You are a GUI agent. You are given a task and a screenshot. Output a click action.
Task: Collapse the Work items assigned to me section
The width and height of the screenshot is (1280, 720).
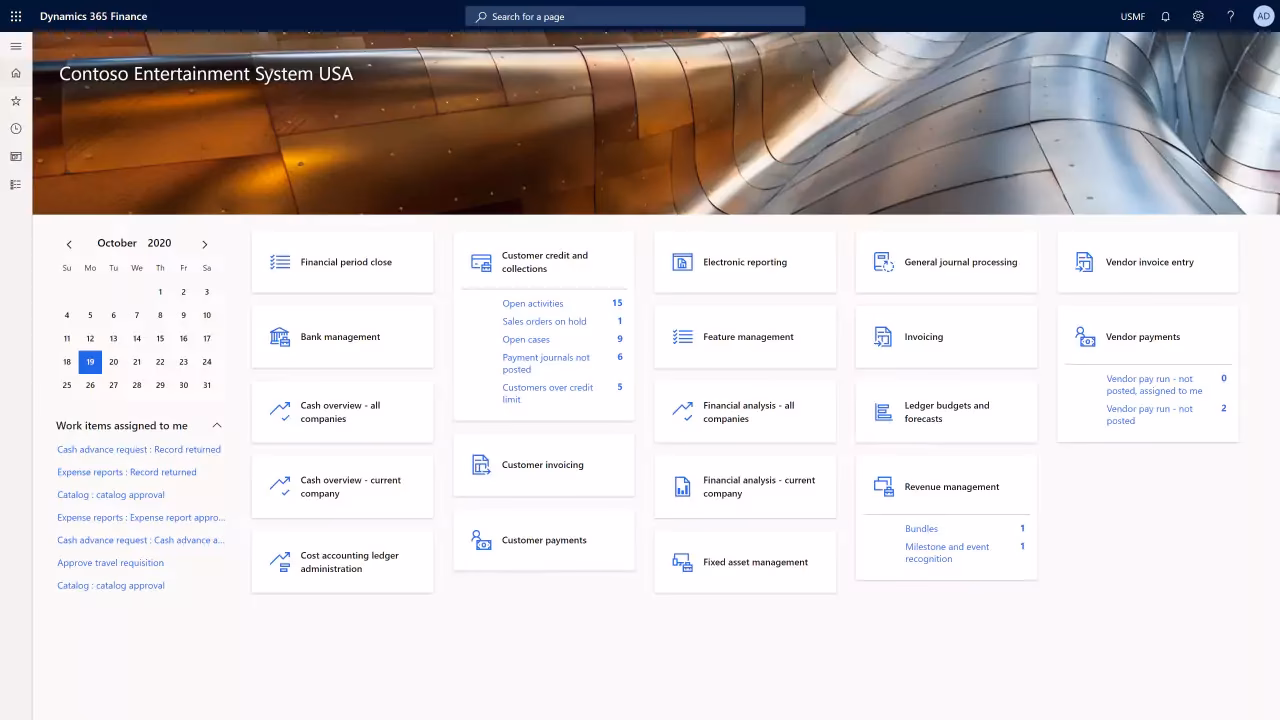(x=217, y=424)
